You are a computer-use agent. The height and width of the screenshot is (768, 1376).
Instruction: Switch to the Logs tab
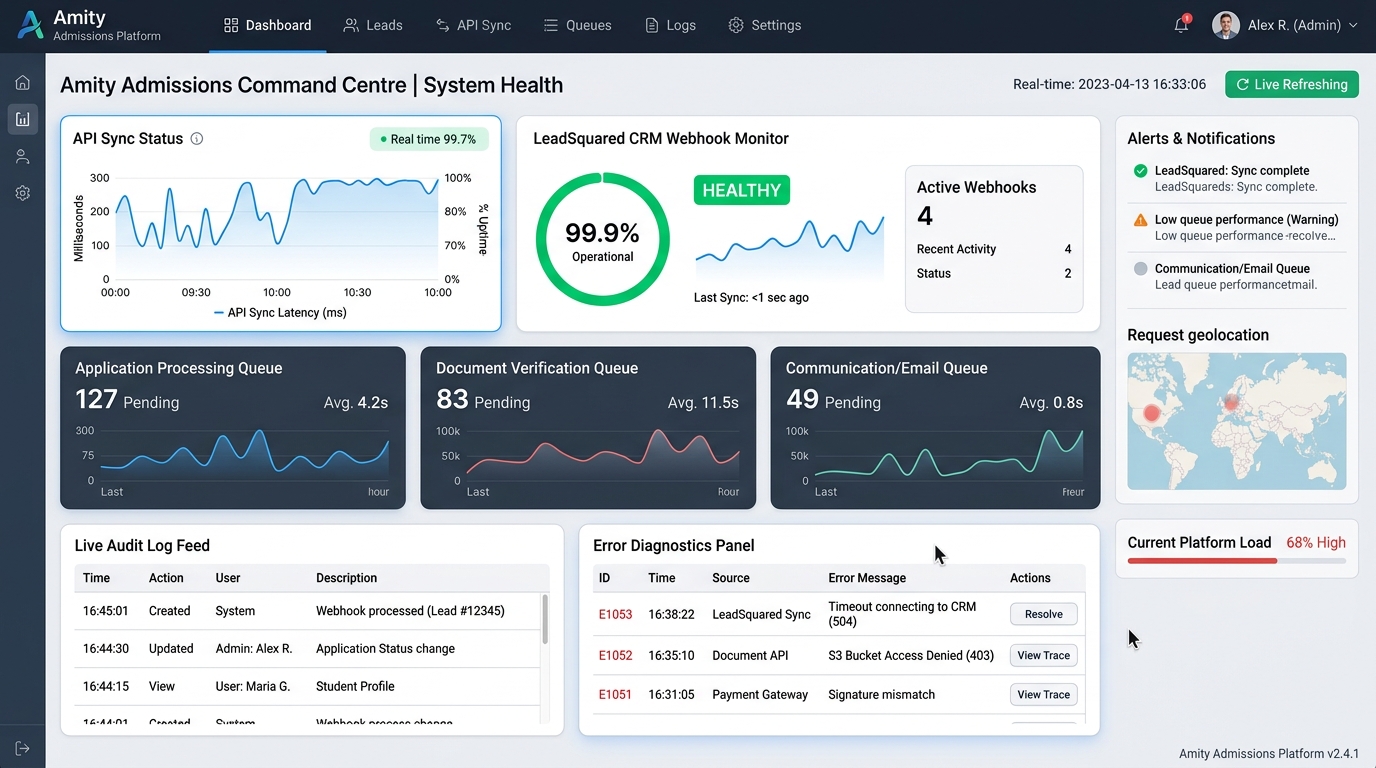tap(670, 25)
